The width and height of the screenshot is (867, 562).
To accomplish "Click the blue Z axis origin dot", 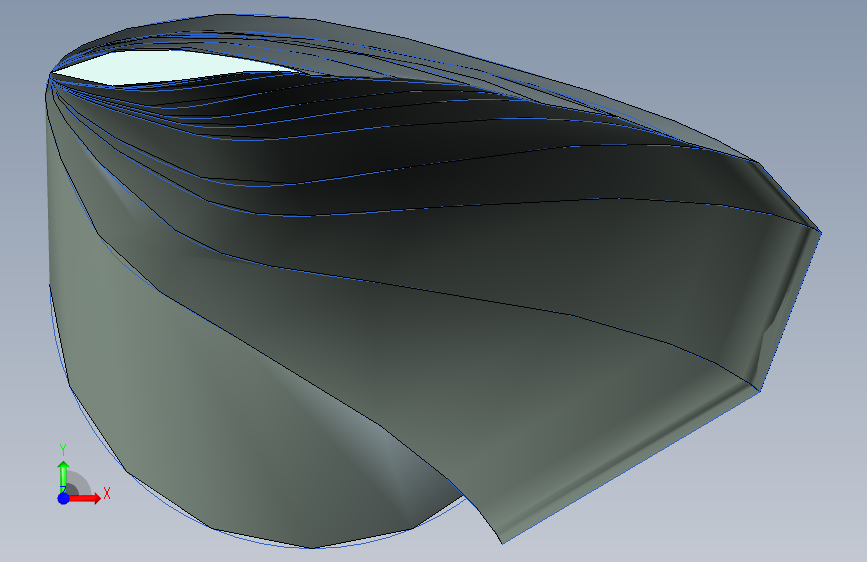I will point(63,498).
